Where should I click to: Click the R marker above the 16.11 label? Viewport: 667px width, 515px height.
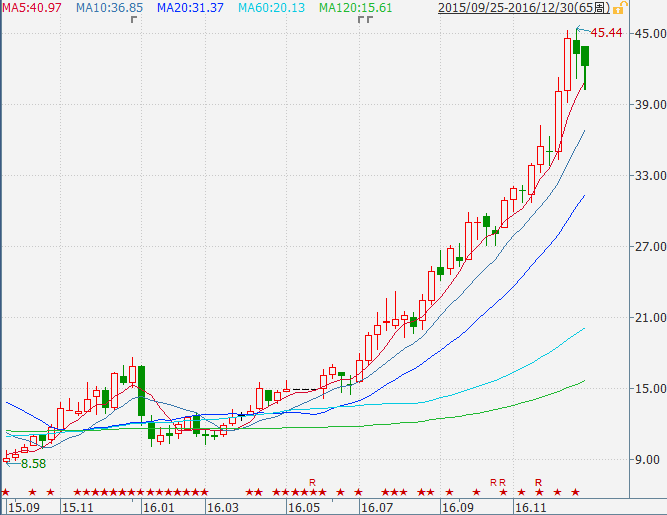click(538, 482)
